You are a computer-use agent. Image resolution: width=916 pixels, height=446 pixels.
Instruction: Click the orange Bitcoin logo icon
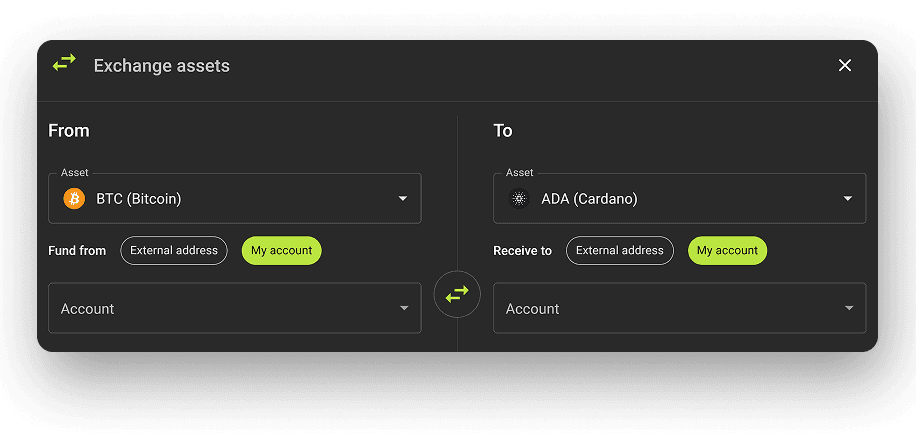[74, 199]
